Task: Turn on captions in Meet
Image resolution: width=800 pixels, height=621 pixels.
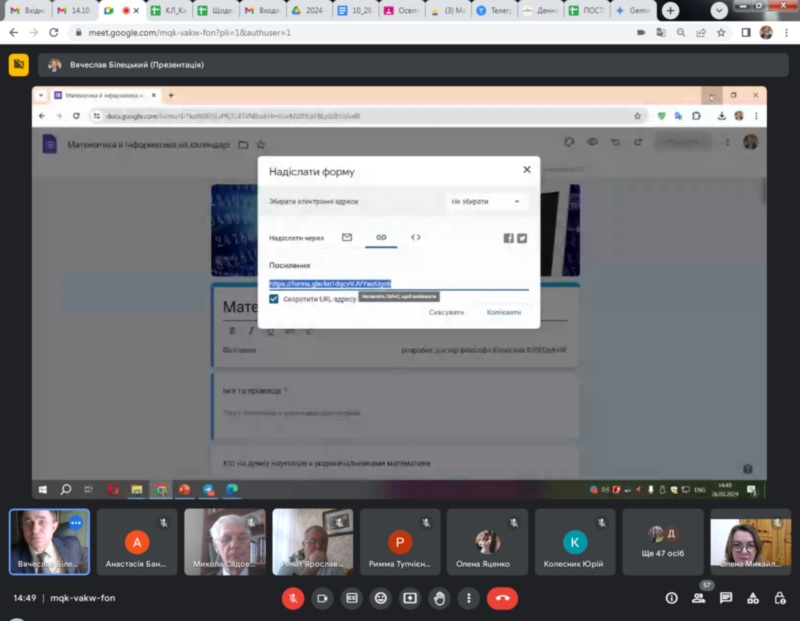Action: [x=351, y=598]
